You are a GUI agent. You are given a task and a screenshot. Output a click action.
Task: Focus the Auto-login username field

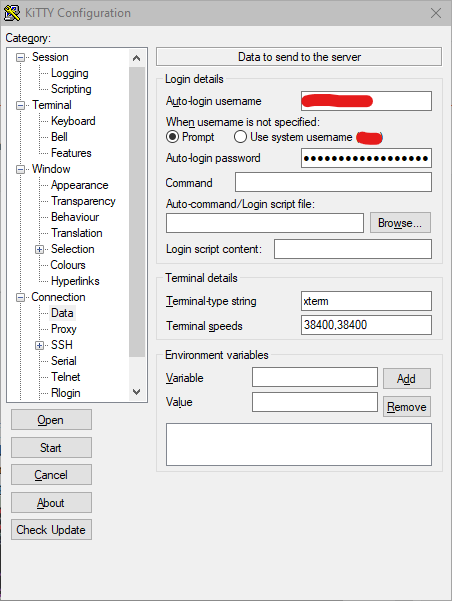(x=366, y=101)
